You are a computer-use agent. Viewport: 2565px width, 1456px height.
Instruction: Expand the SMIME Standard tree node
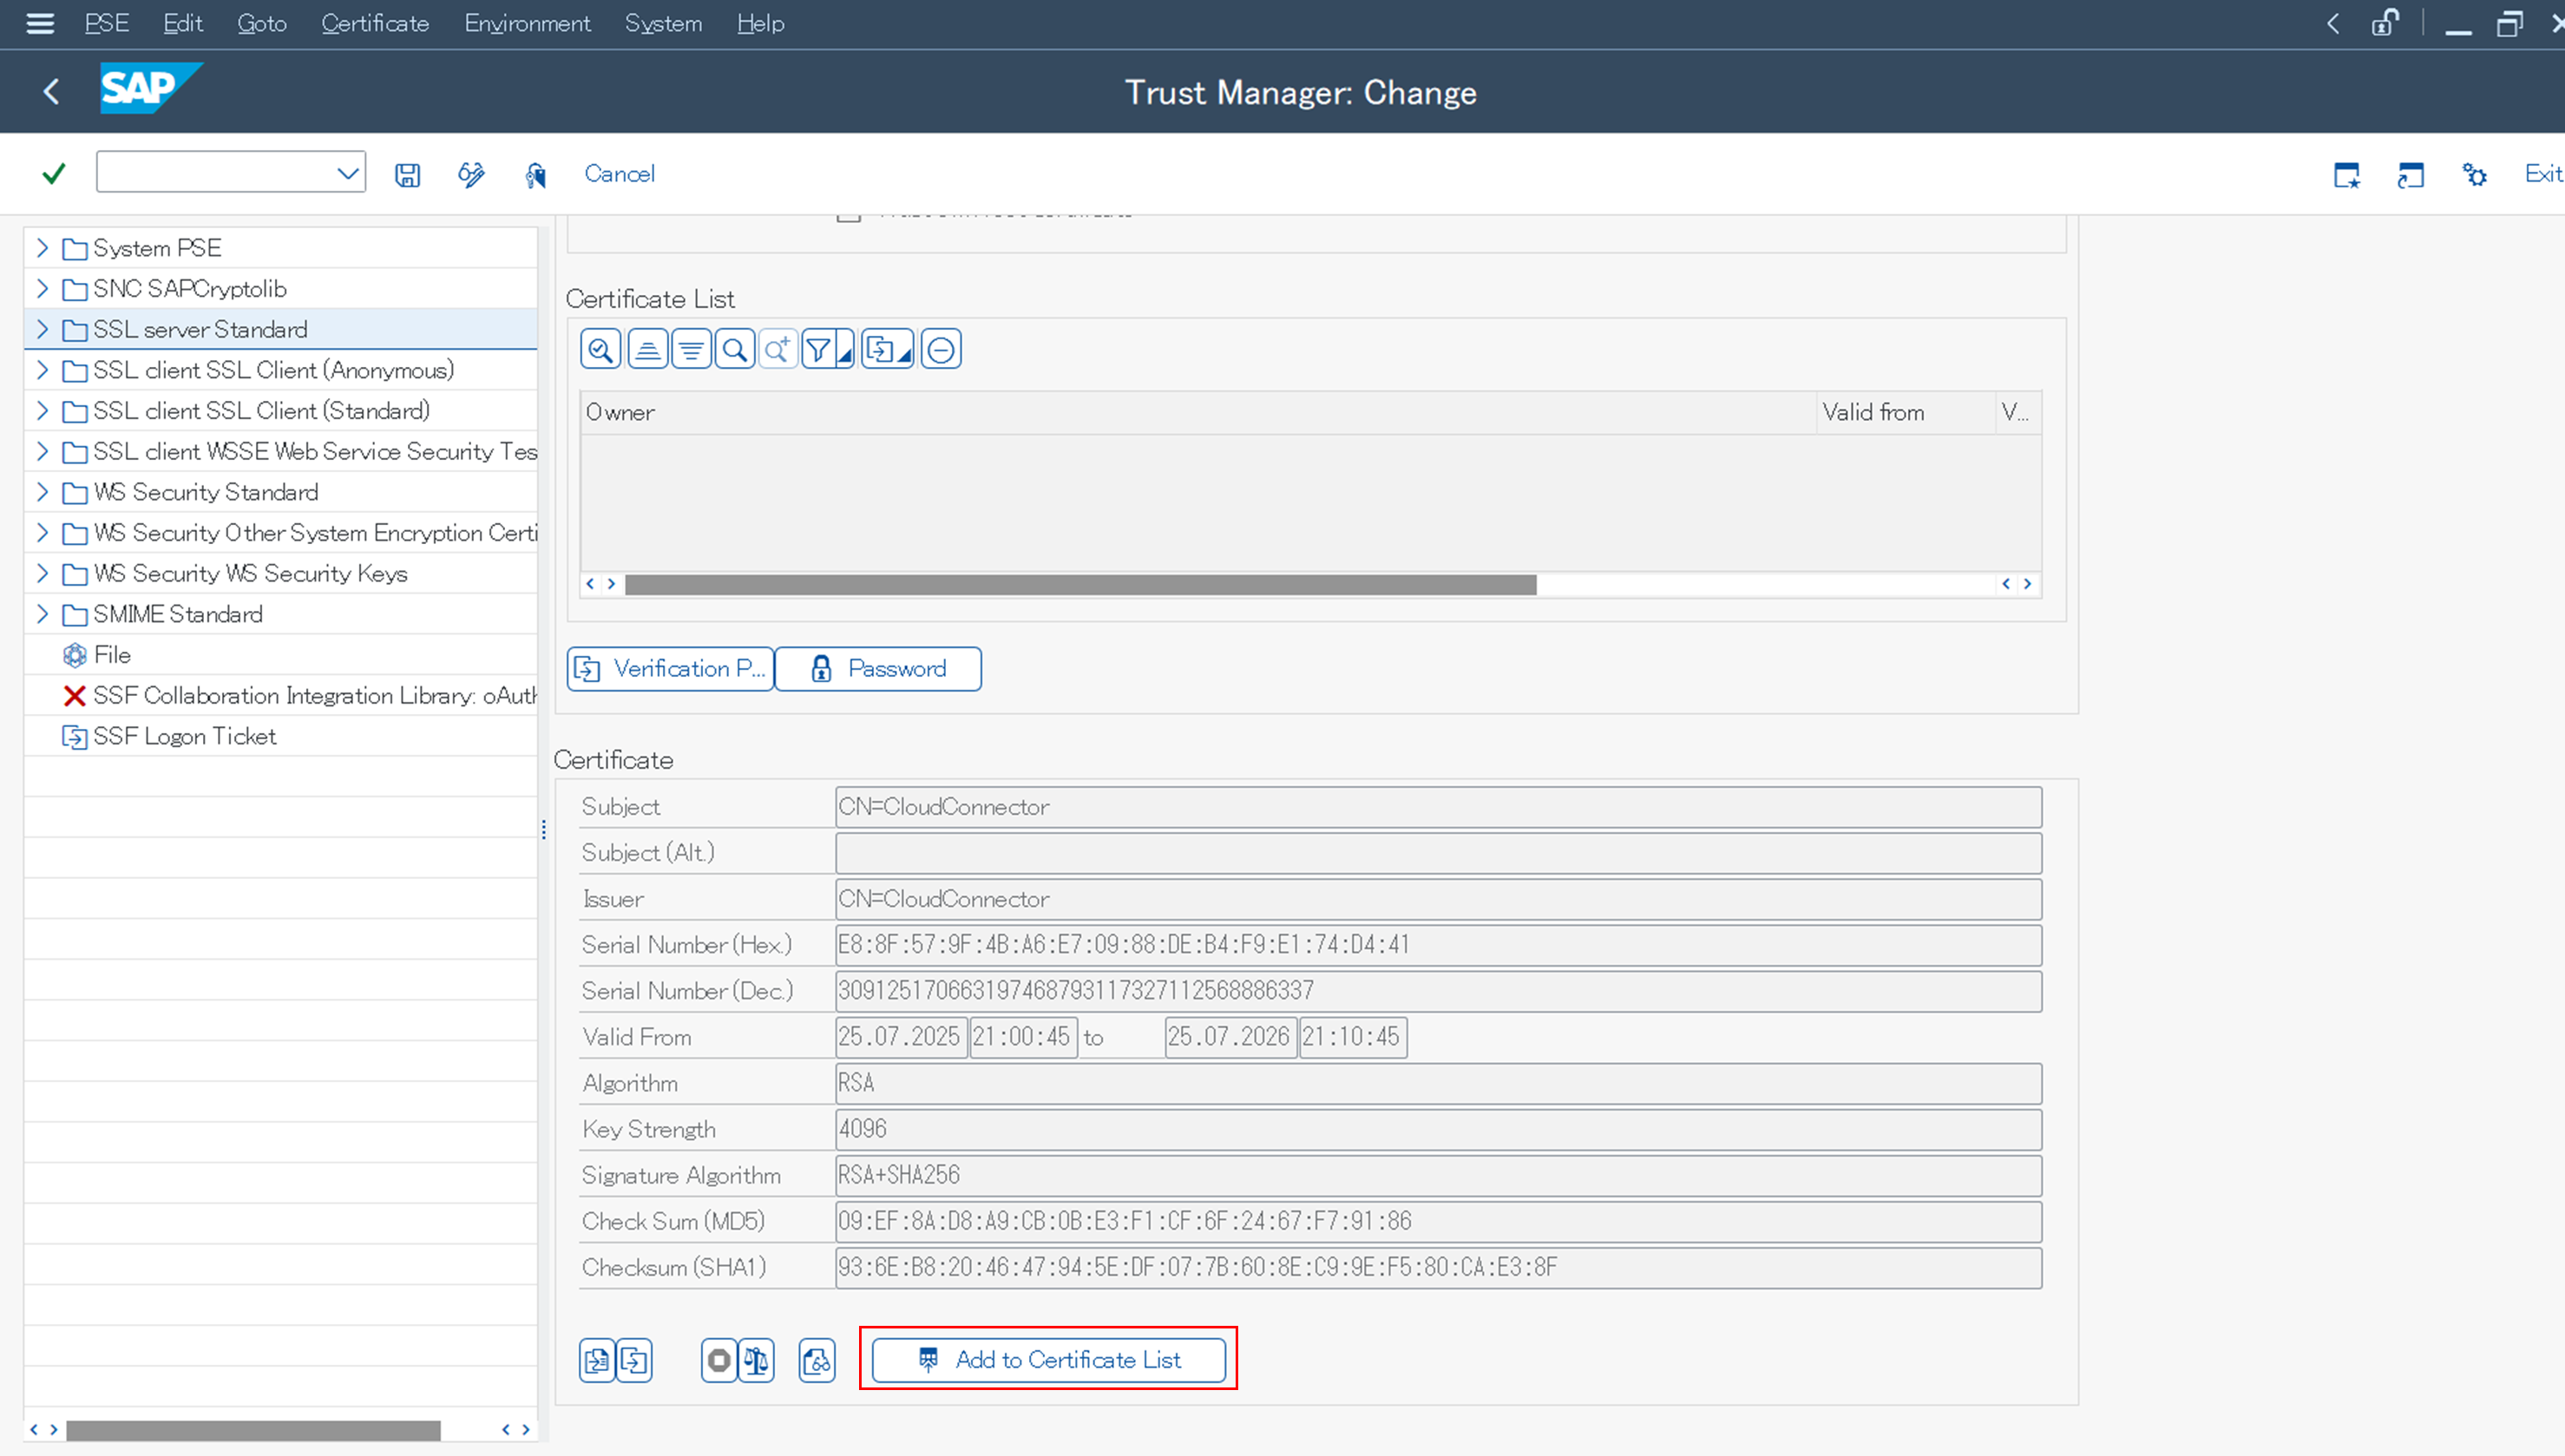click(42, 614)
